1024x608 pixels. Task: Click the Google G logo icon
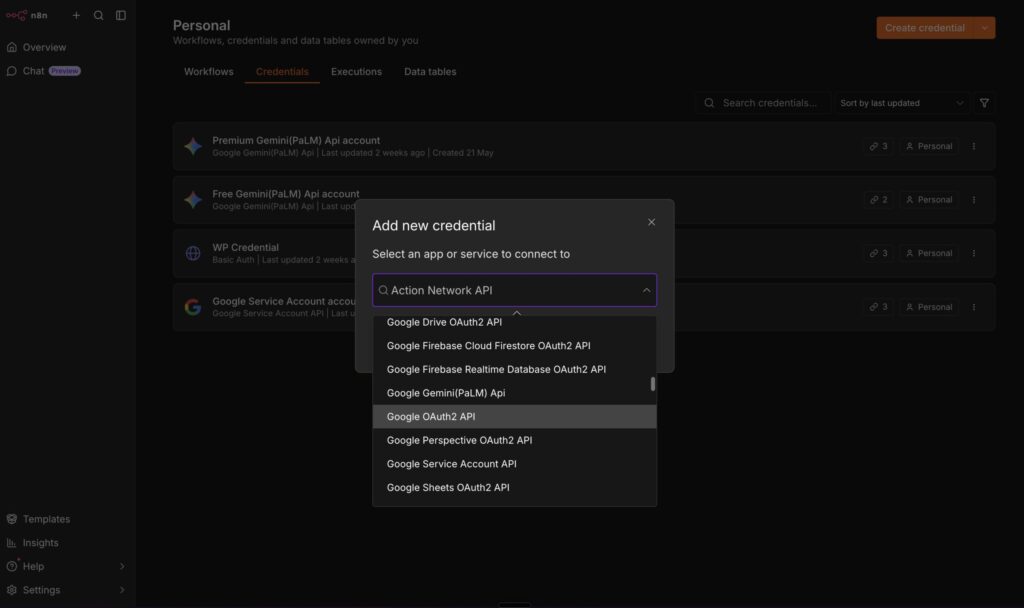pos(193,307)
